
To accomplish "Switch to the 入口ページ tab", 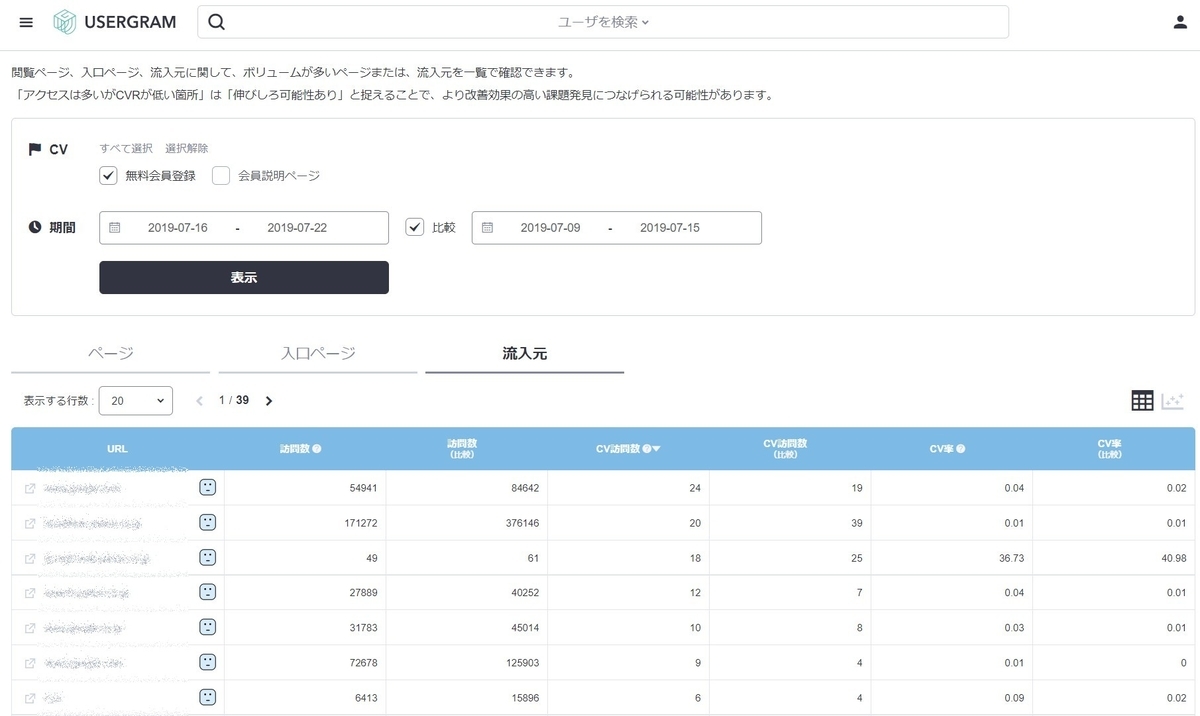I will coord(318,353).
